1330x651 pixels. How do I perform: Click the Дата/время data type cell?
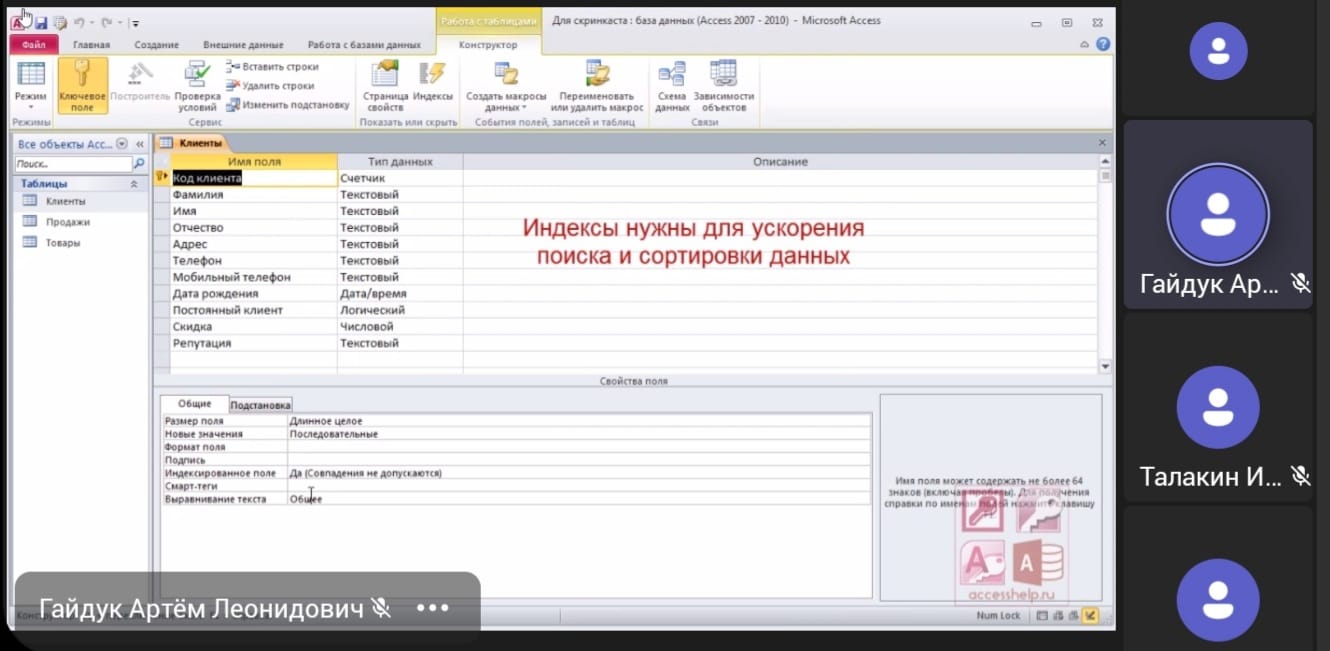400,294
